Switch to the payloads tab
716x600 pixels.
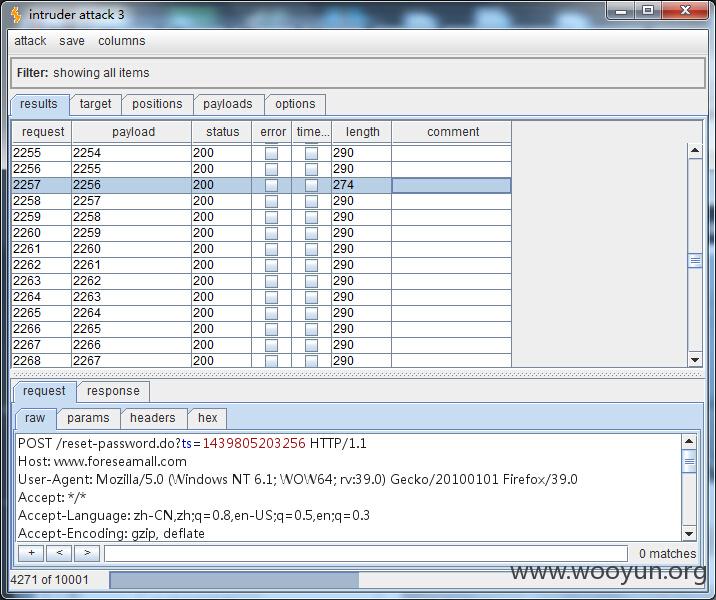point(227,104)
